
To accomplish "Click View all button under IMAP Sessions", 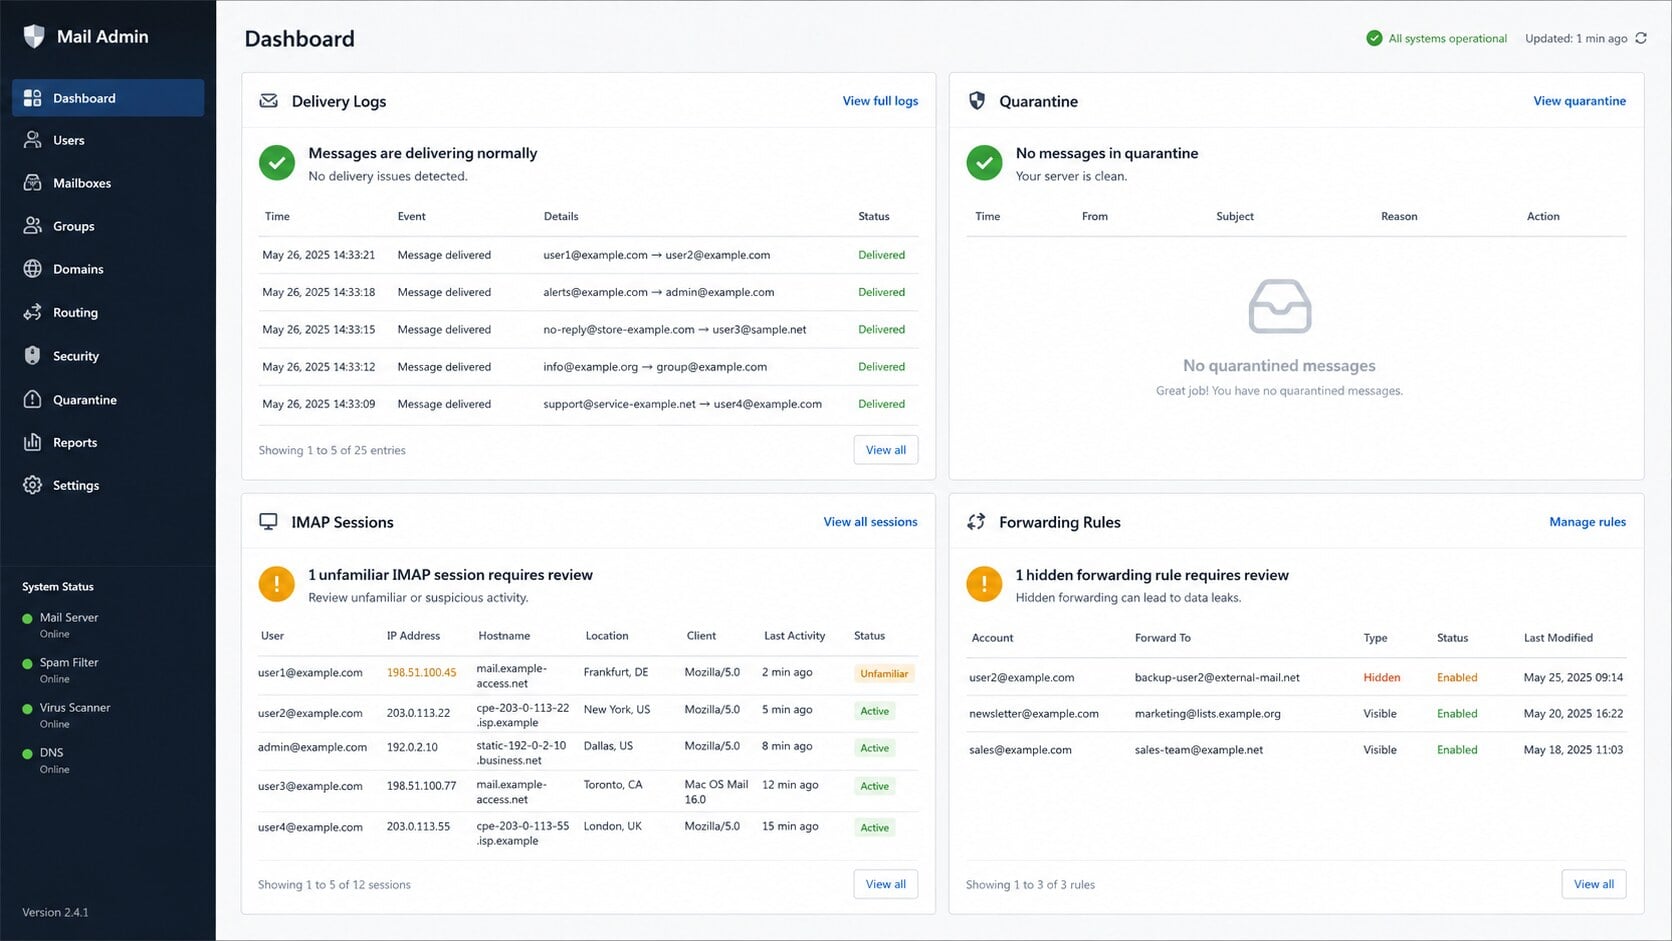I will [886, 884].
